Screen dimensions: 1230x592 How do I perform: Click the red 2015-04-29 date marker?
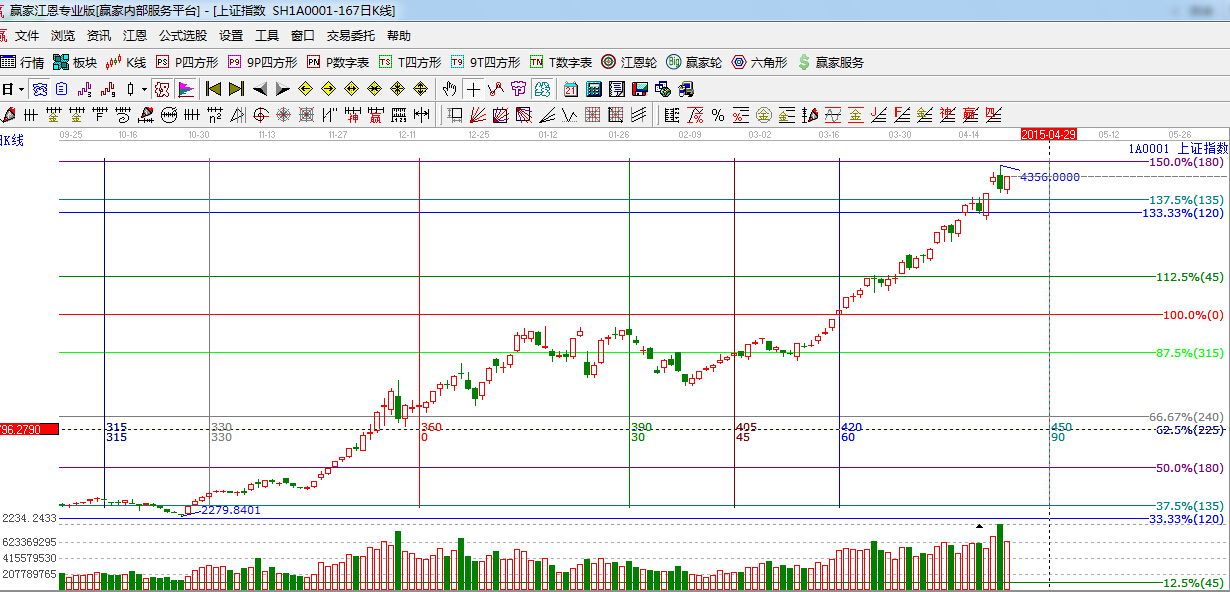point(1048,134)
